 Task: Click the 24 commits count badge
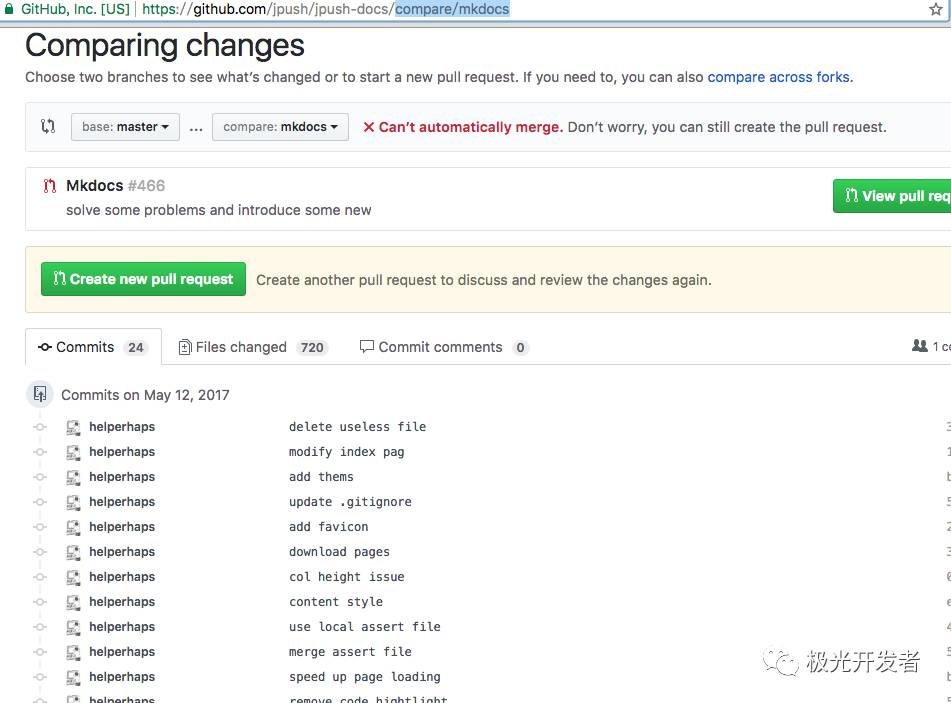pyautogui.click(x=135, y=348)
